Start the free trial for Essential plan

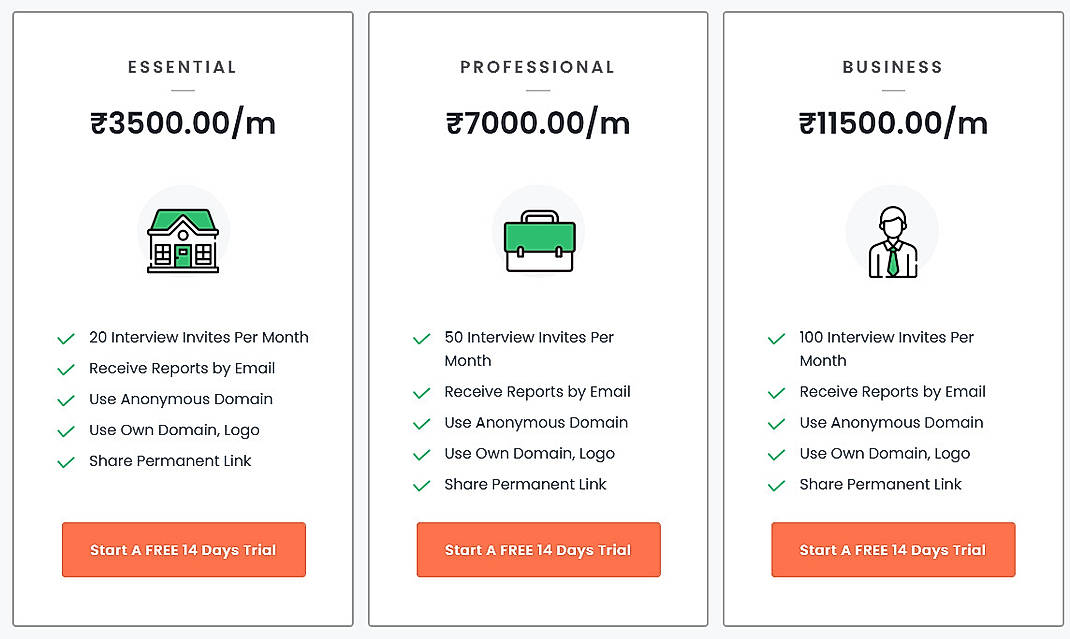183,549
